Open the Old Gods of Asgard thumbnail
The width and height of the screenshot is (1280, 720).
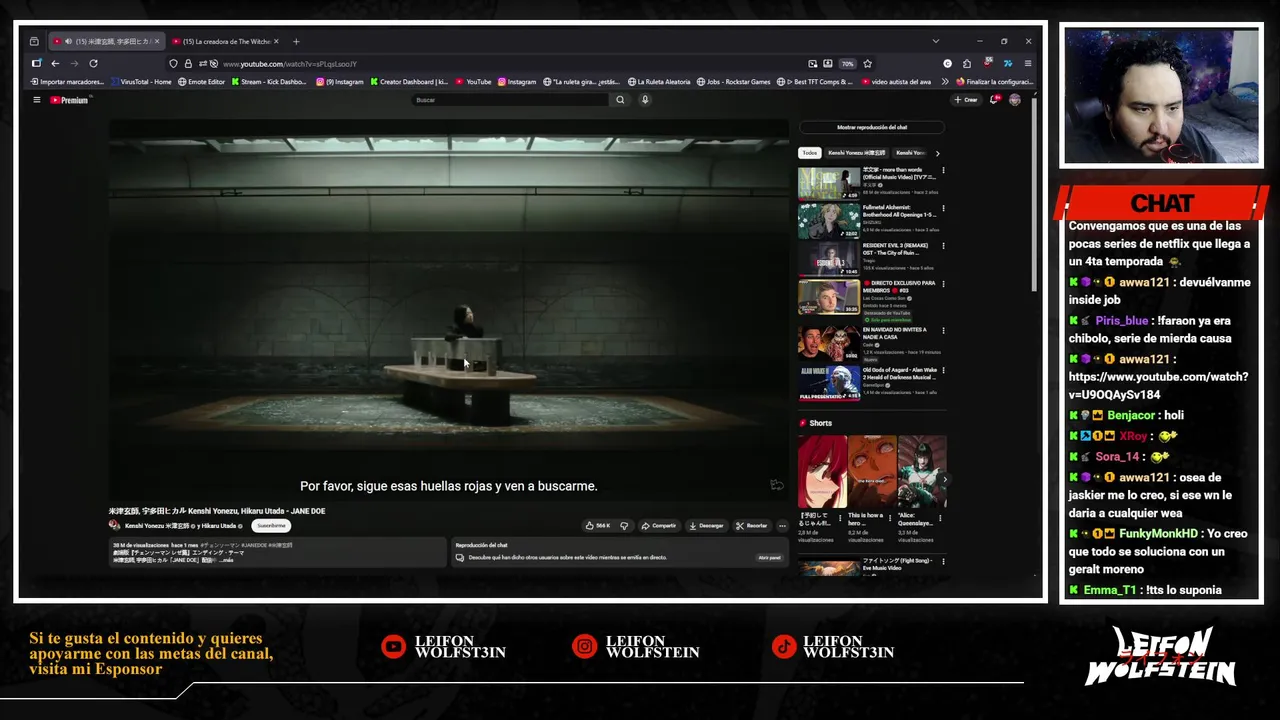point(829,383)
